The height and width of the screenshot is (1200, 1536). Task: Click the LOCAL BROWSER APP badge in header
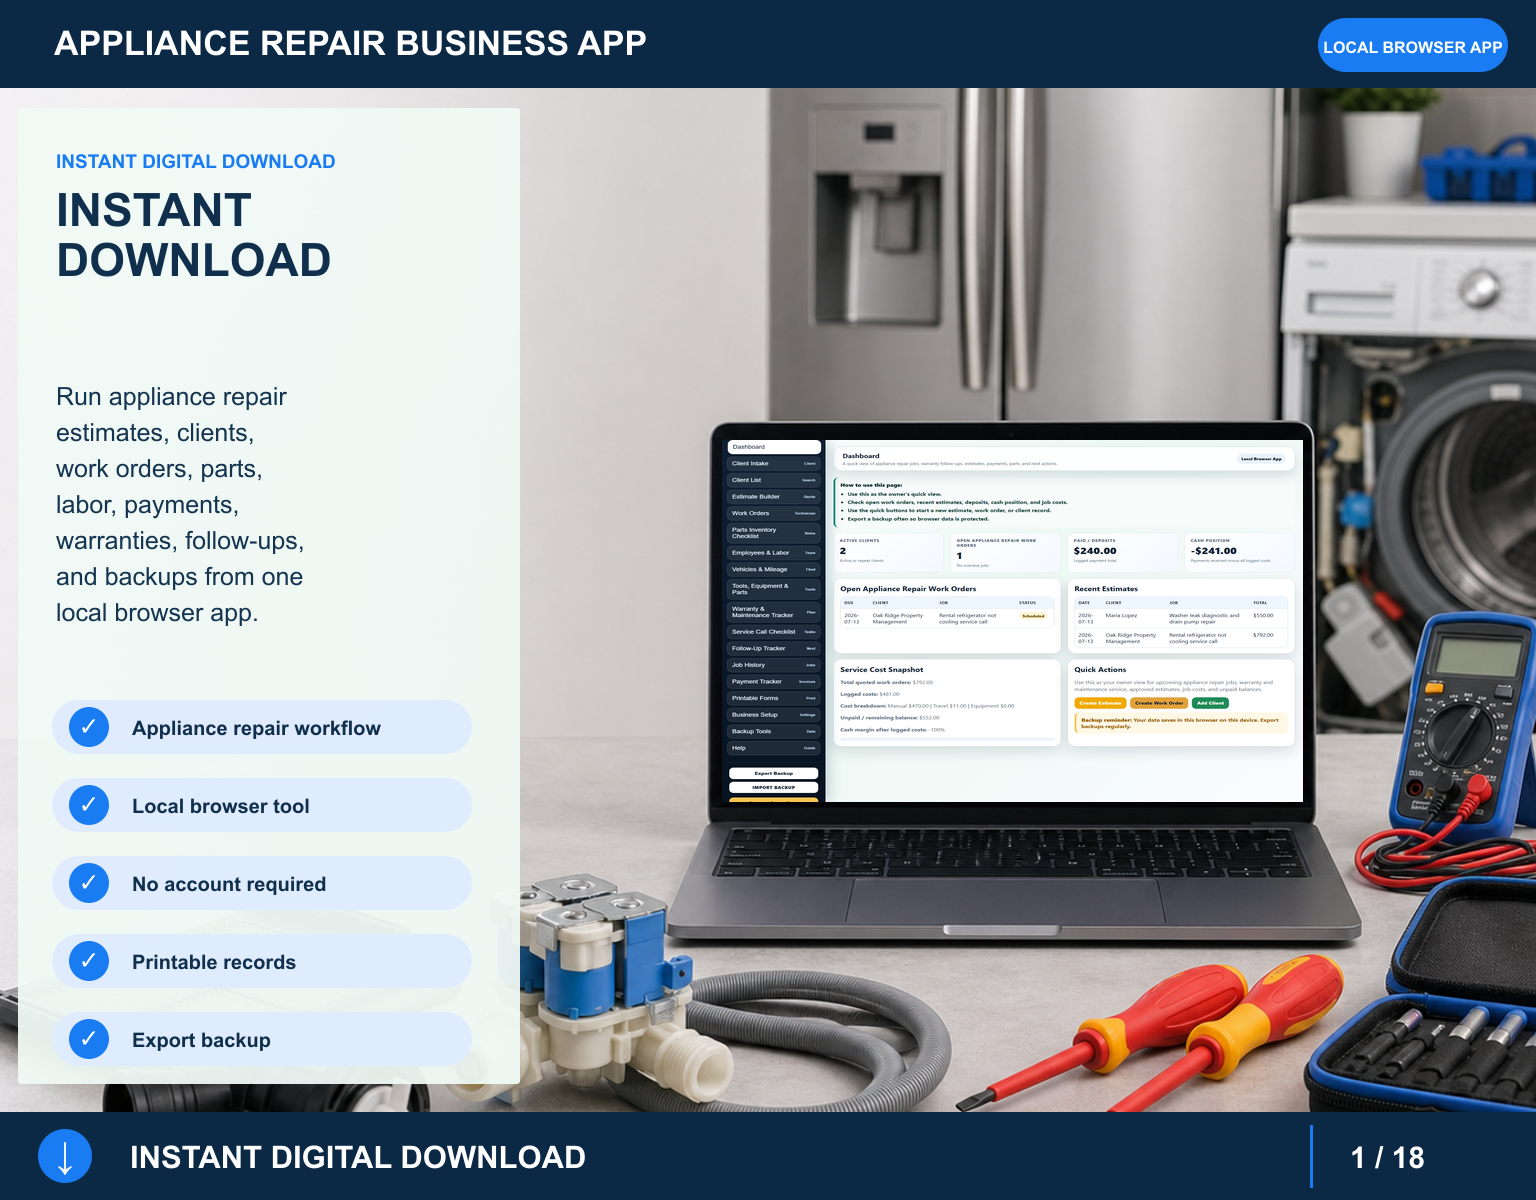coord(1412,46)
